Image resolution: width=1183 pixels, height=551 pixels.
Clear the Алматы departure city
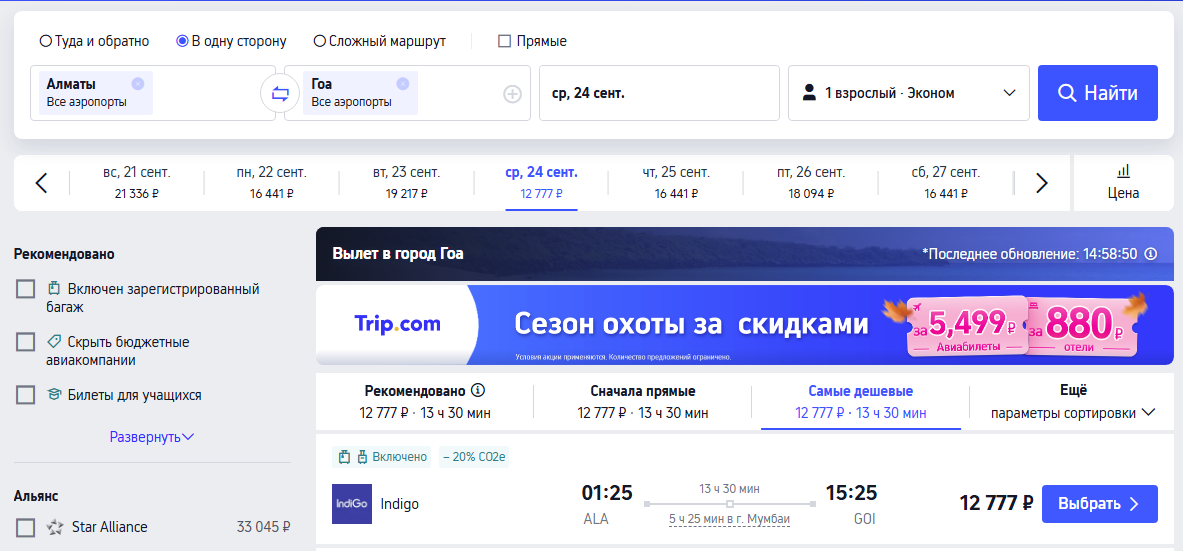[x=137, y=84]
